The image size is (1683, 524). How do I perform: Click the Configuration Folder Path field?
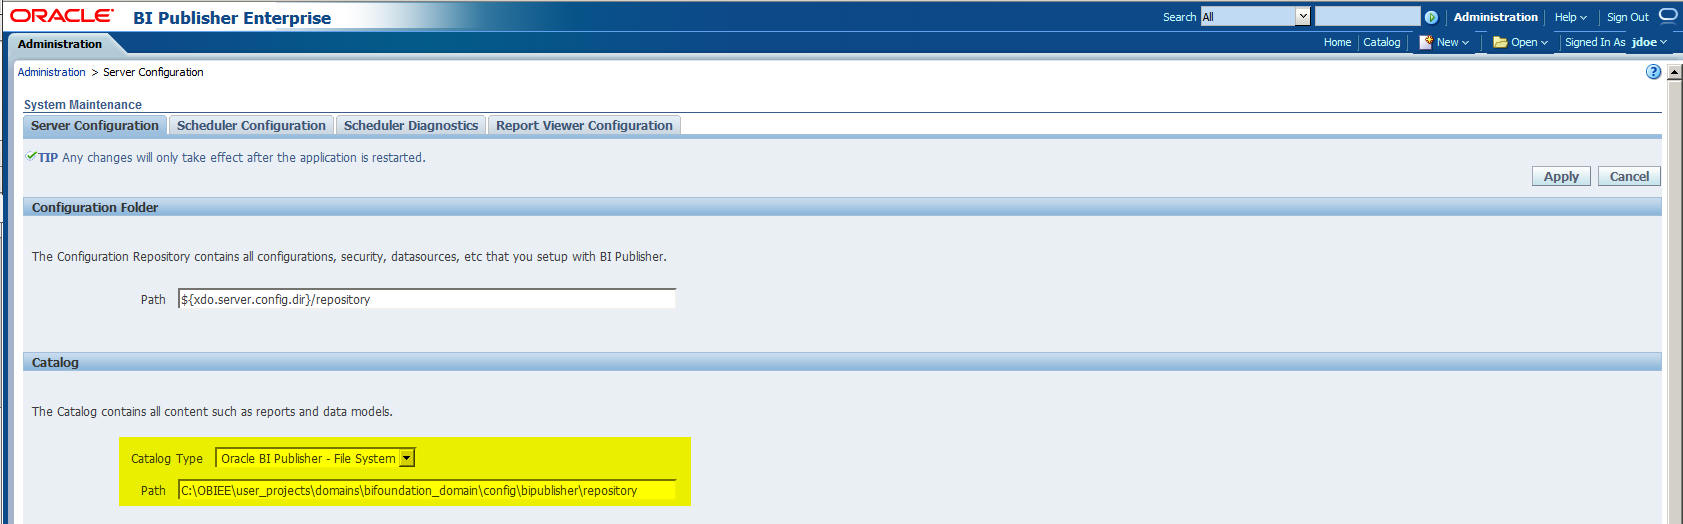[427, 299]
